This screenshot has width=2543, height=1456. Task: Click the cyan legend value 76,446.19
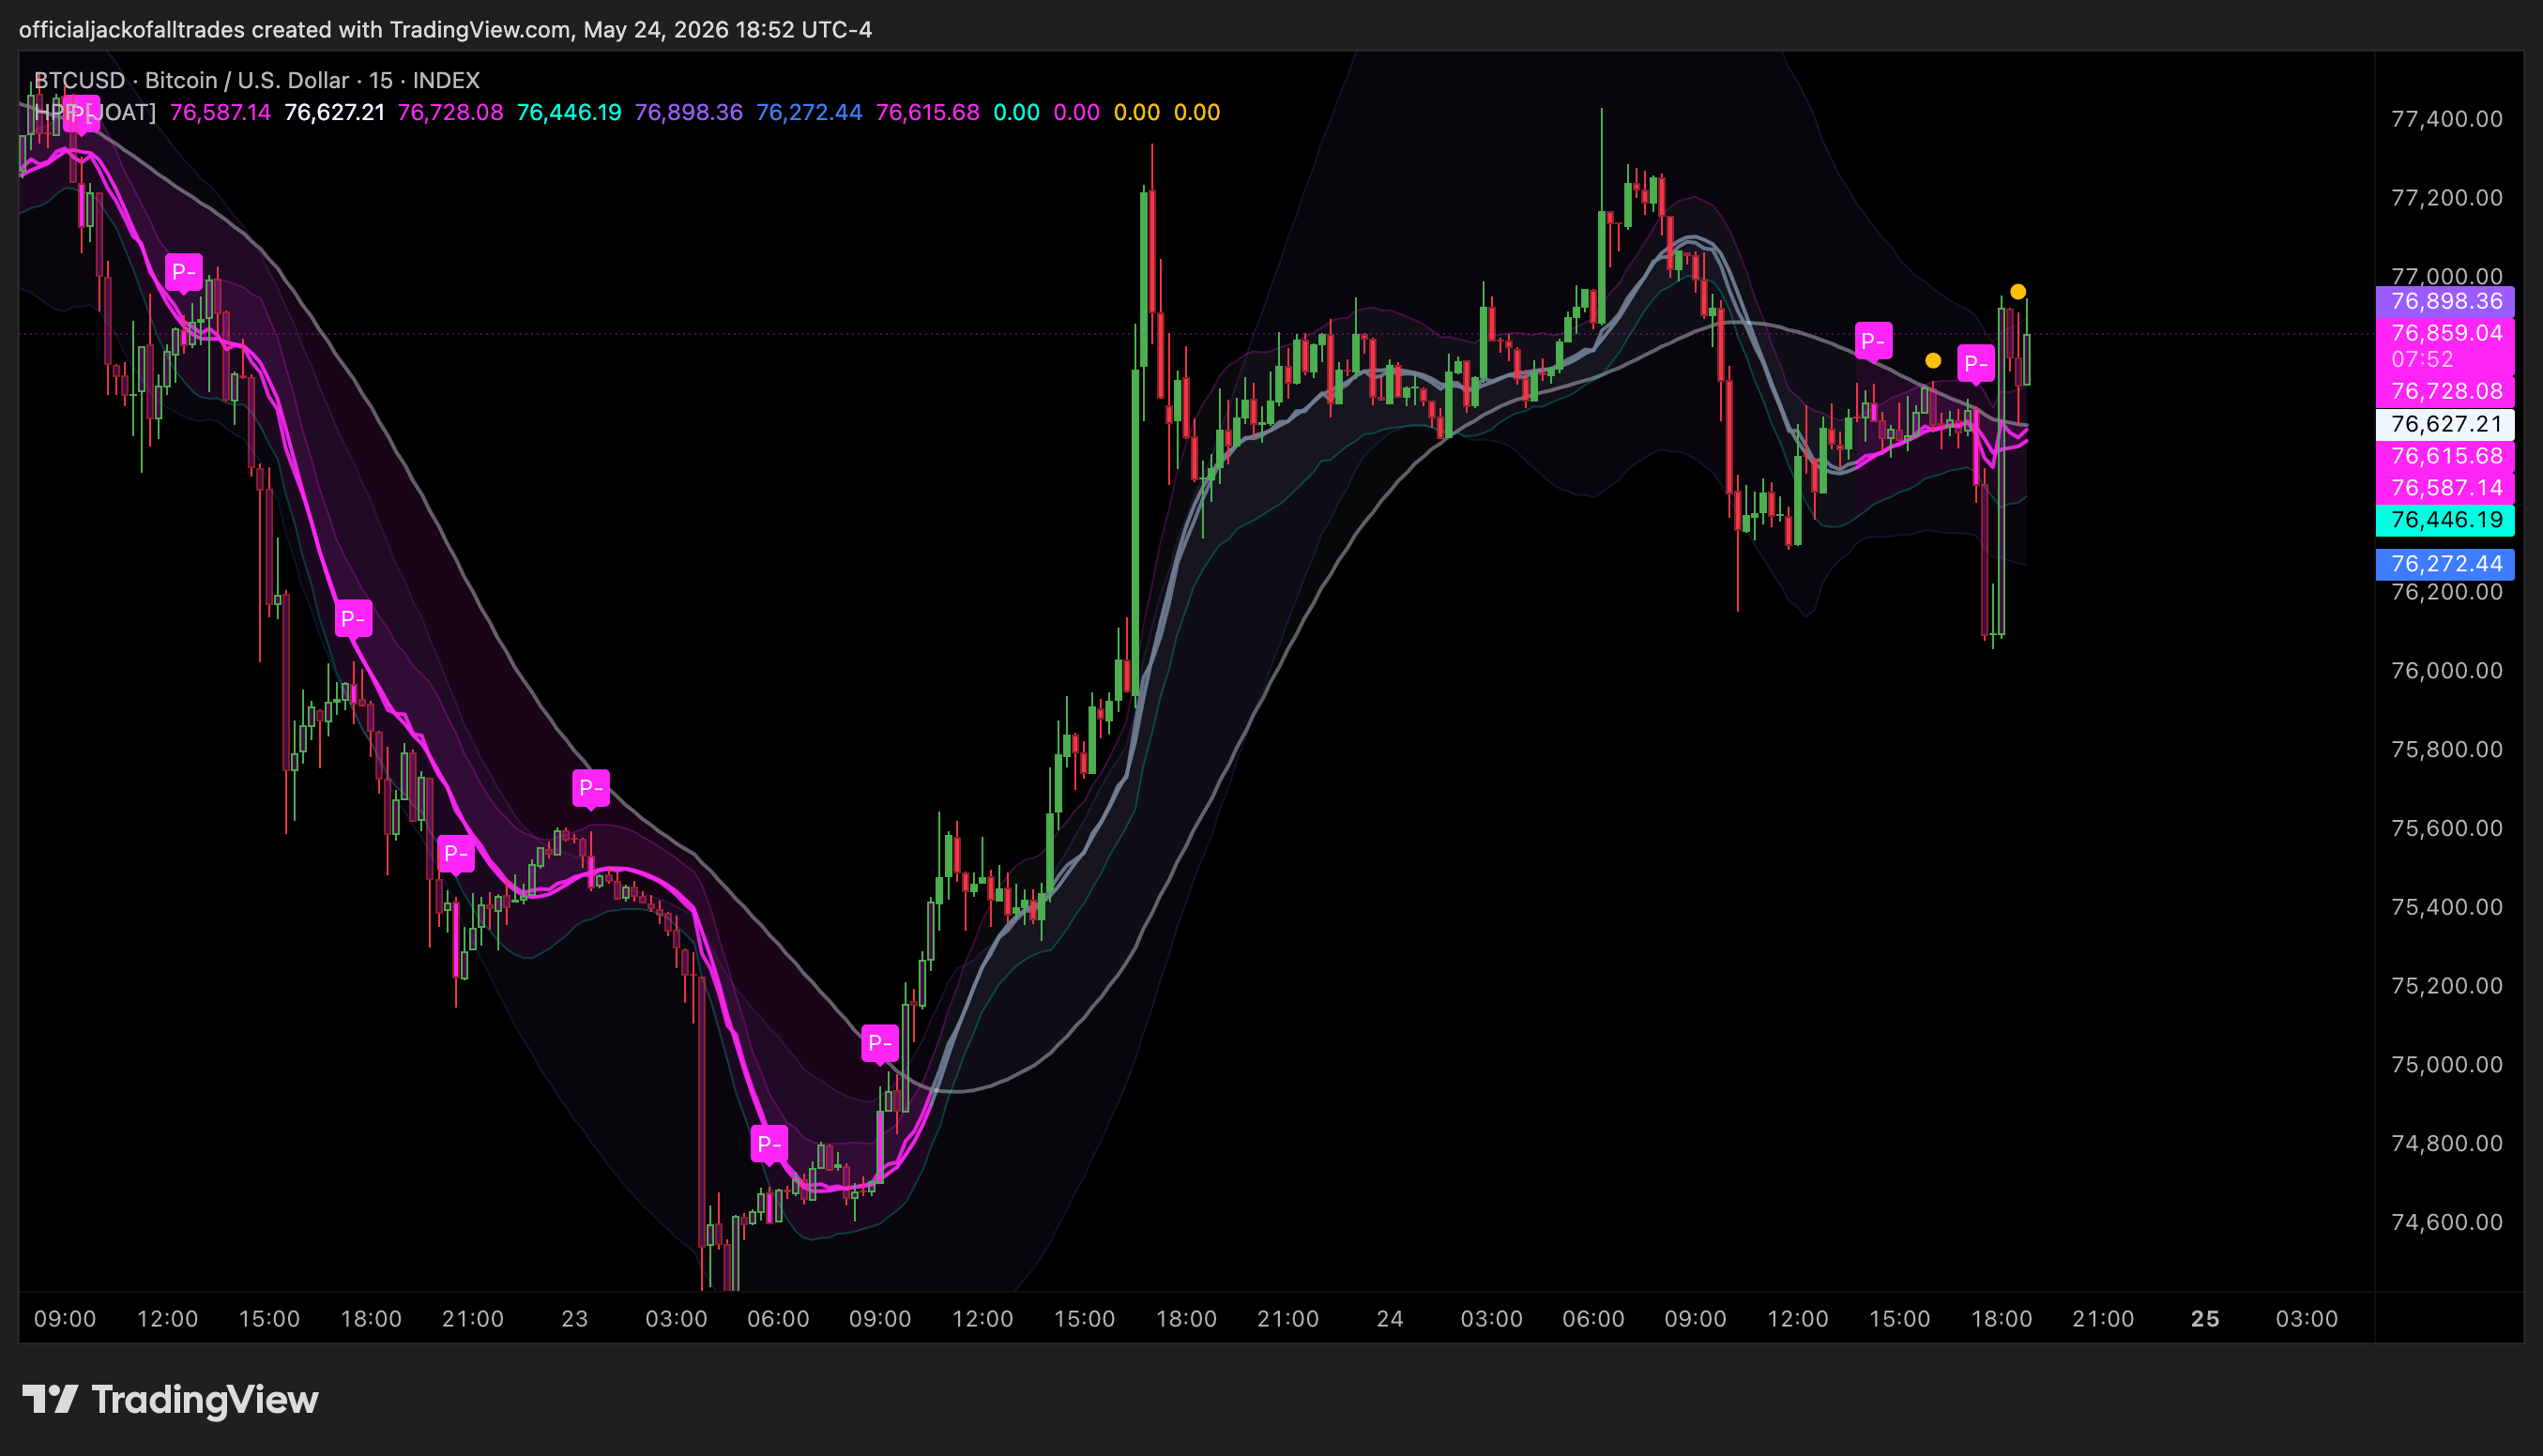[569, 112]
